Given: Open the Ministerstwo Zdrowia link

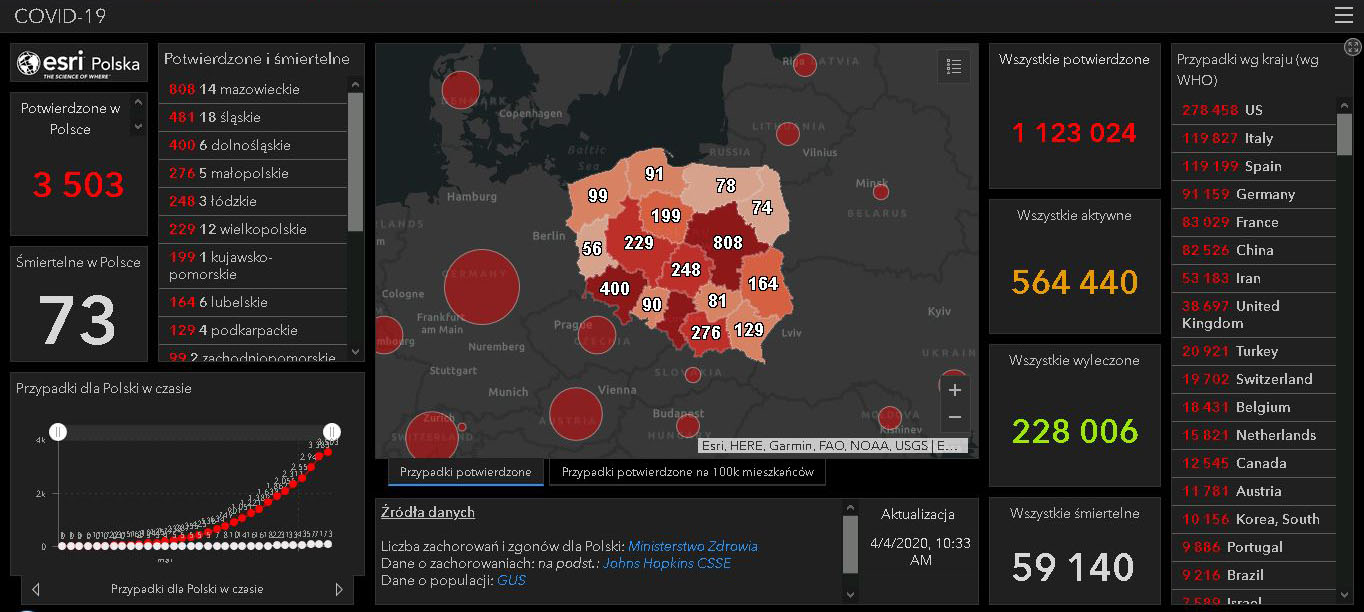Looking at the screenshot, I should pyautogui.click(x=692, y=546).
